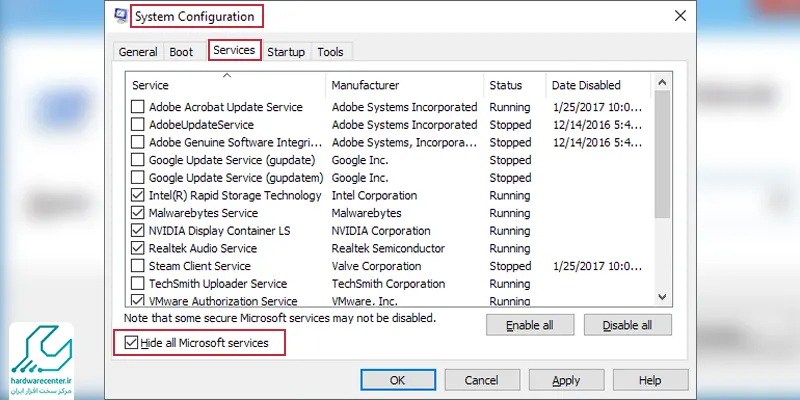The width and height of the screenshot is (800, 400).
Task: Toggle Hide all Microsoft services checkbox
Action: click(x=132, y=343)
